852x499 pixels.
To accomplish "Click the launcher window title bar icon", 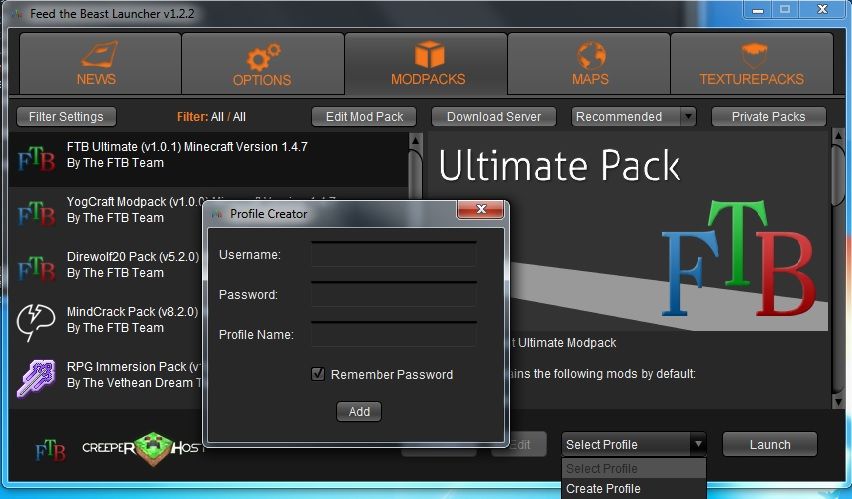I will pyautogui.click(x=20, y=14).
